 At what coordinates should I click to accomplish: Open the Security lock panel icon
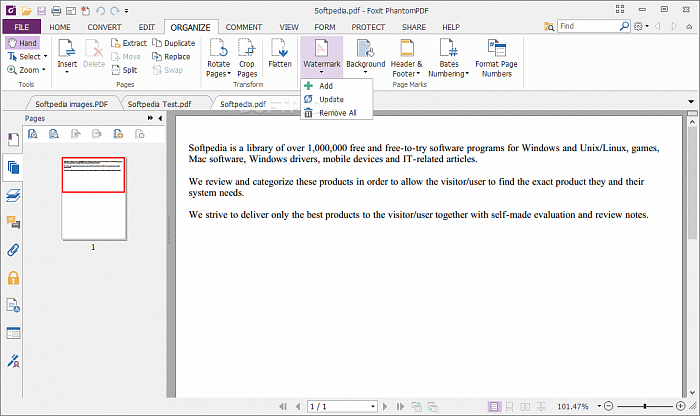14,278
